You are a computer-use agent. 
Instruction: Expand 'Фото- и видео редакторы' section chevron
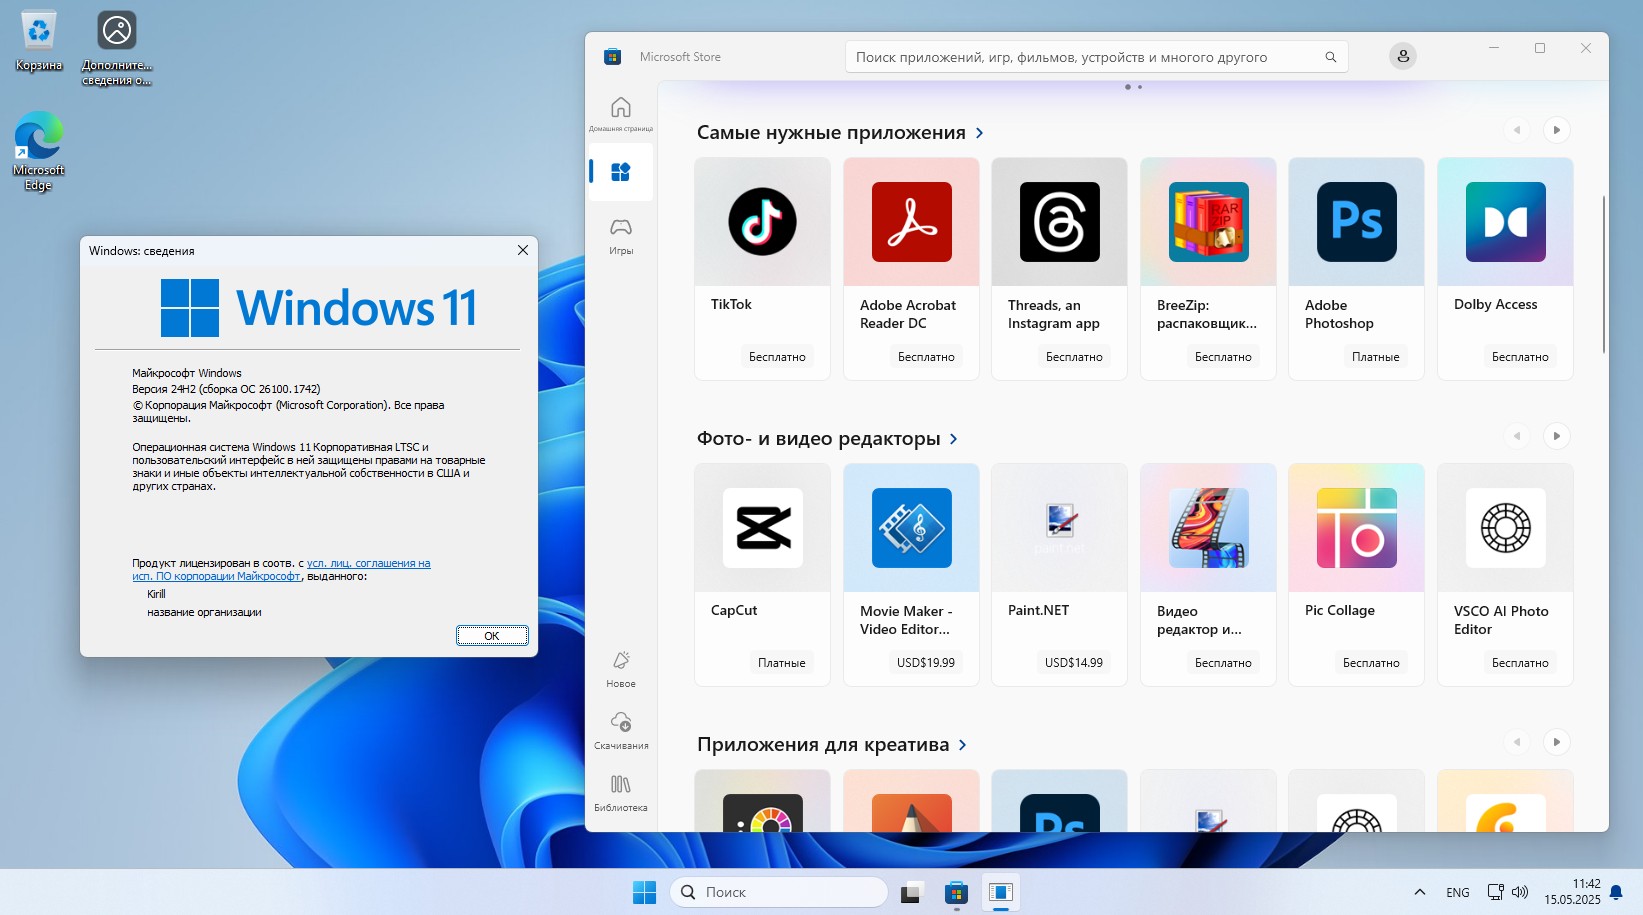pos(953,439)
